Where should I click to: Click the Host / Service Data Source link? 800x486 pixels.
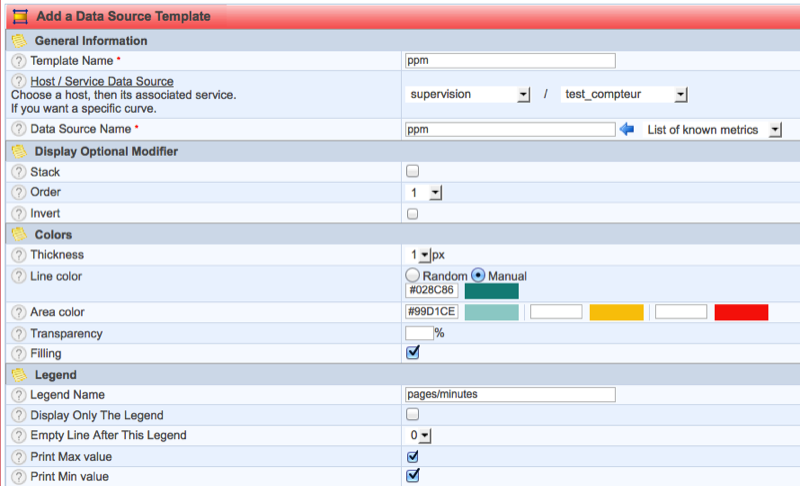pyautogui.click(x=102, y=81)
